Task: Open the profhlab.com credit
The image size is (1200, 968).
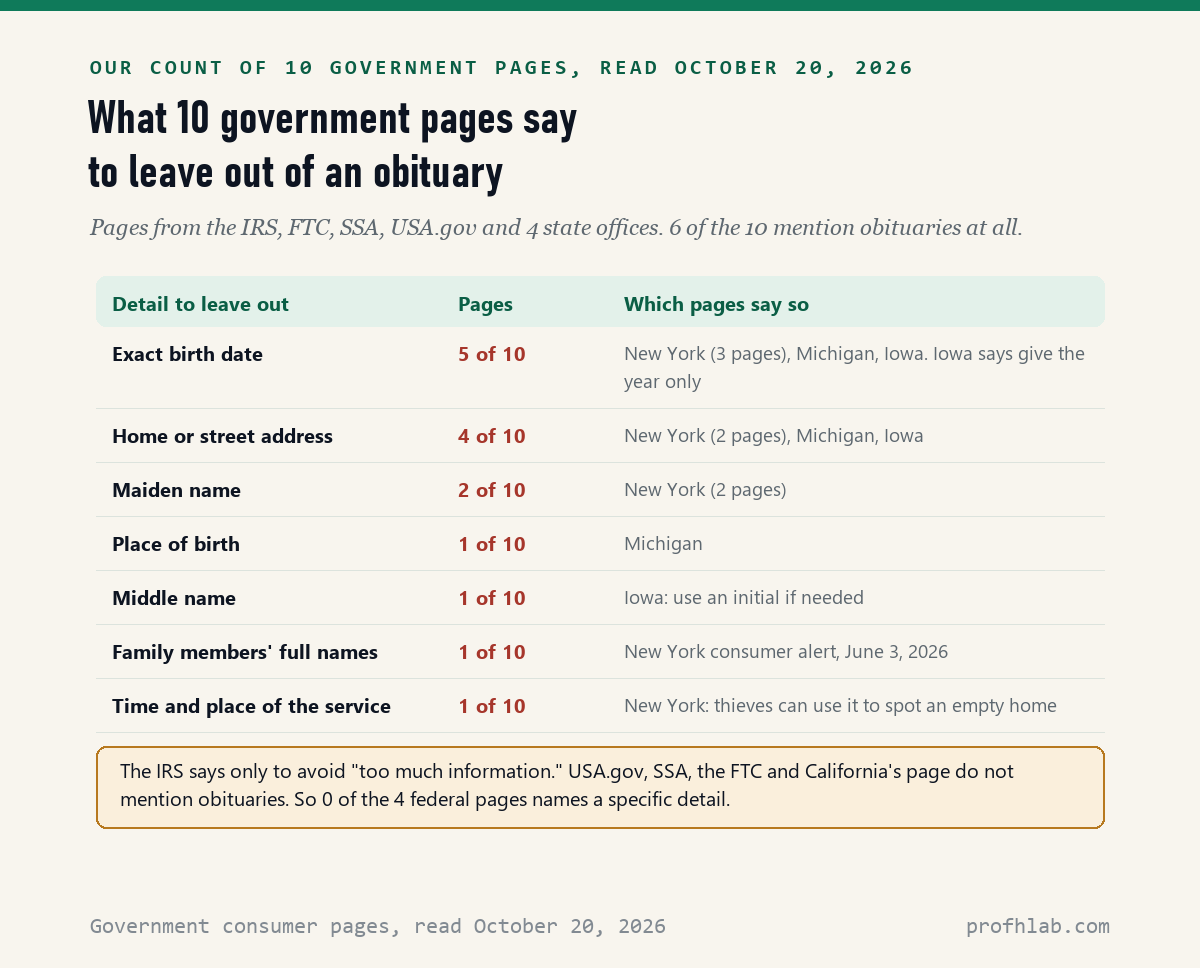Action: pyautogui.click(x=1038, y=926)
